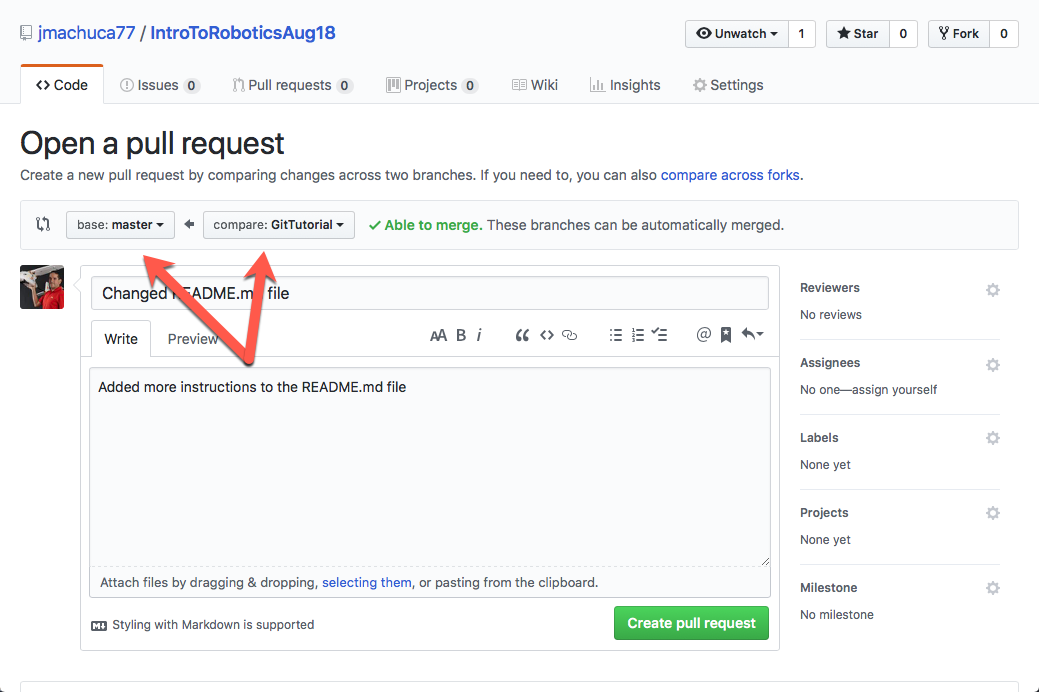Insert code formatting

(x=547, y=335)
